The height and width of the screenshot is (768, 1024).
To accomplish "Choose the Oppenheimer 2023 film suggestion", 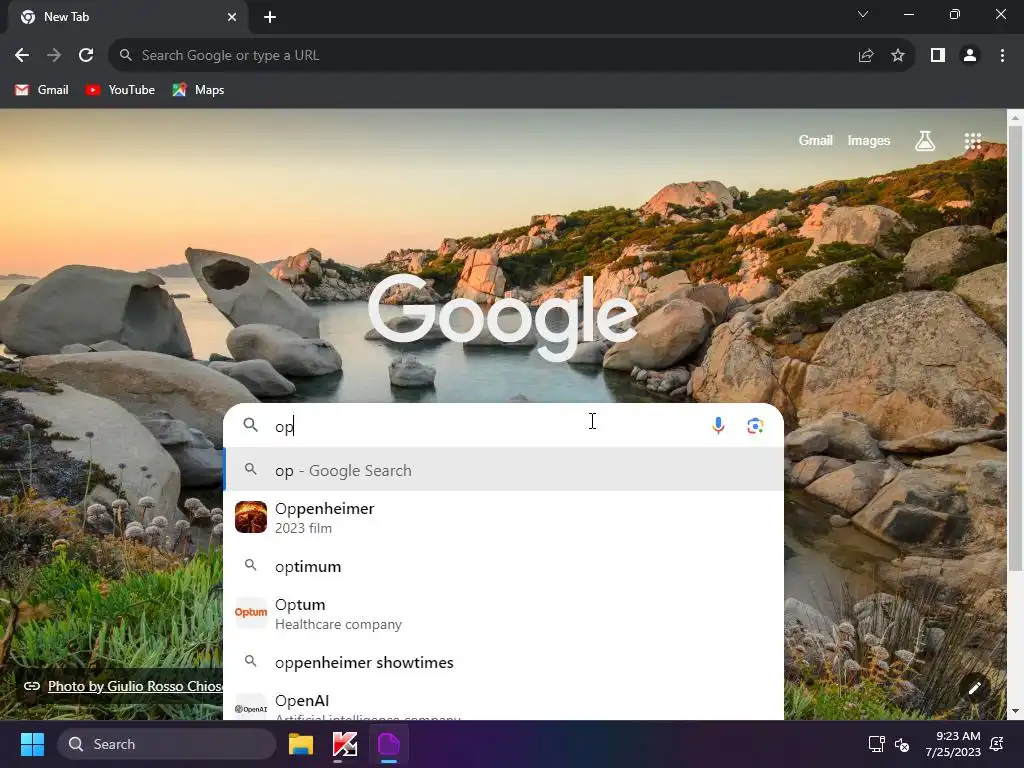I will point(504,518).
